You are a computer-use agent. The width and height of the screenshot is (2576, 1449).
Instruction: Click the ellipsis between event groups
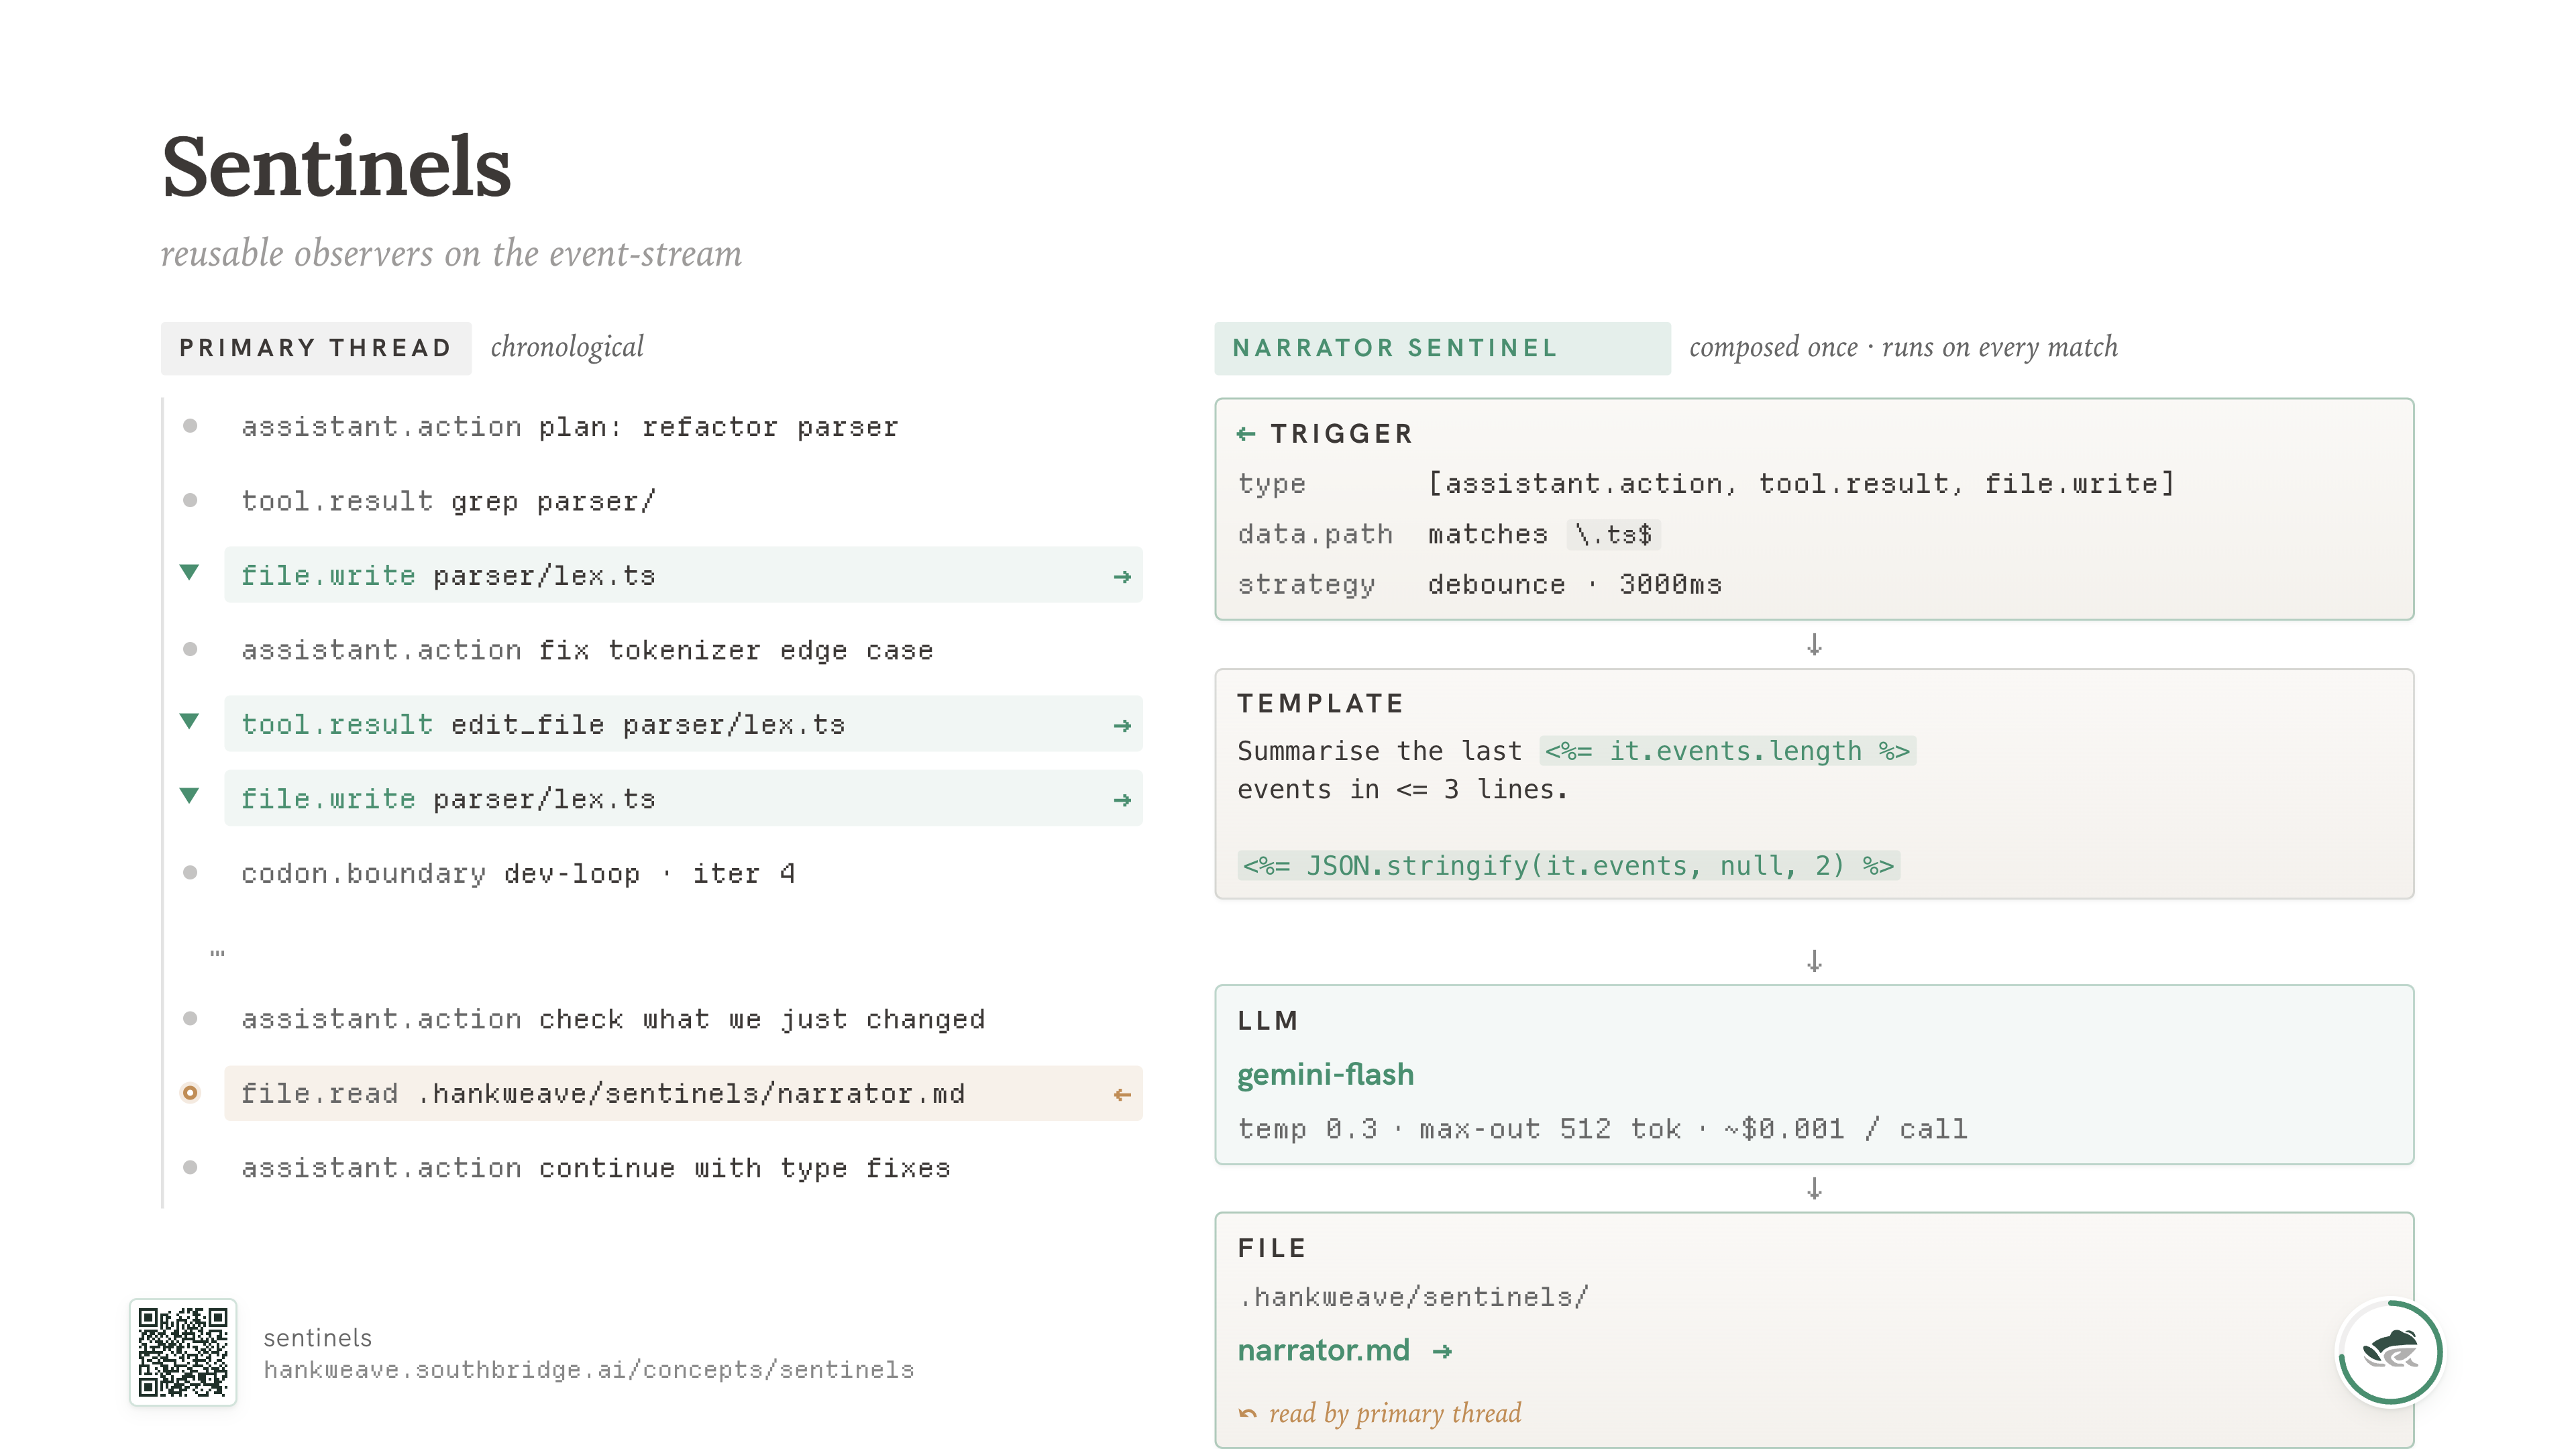[217, 953]
